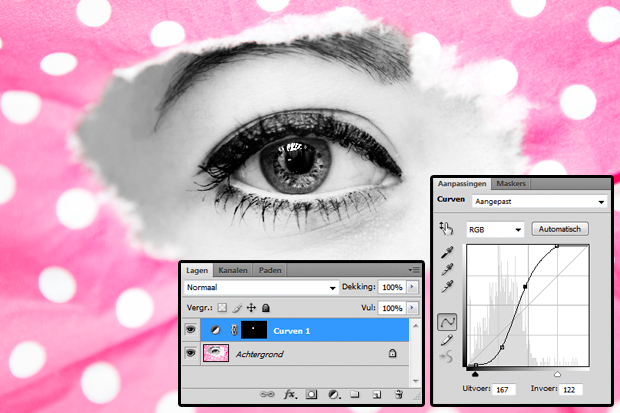Click the Automatisch button
The width and height of the screenshot is (620, 413).
[560, 229]
